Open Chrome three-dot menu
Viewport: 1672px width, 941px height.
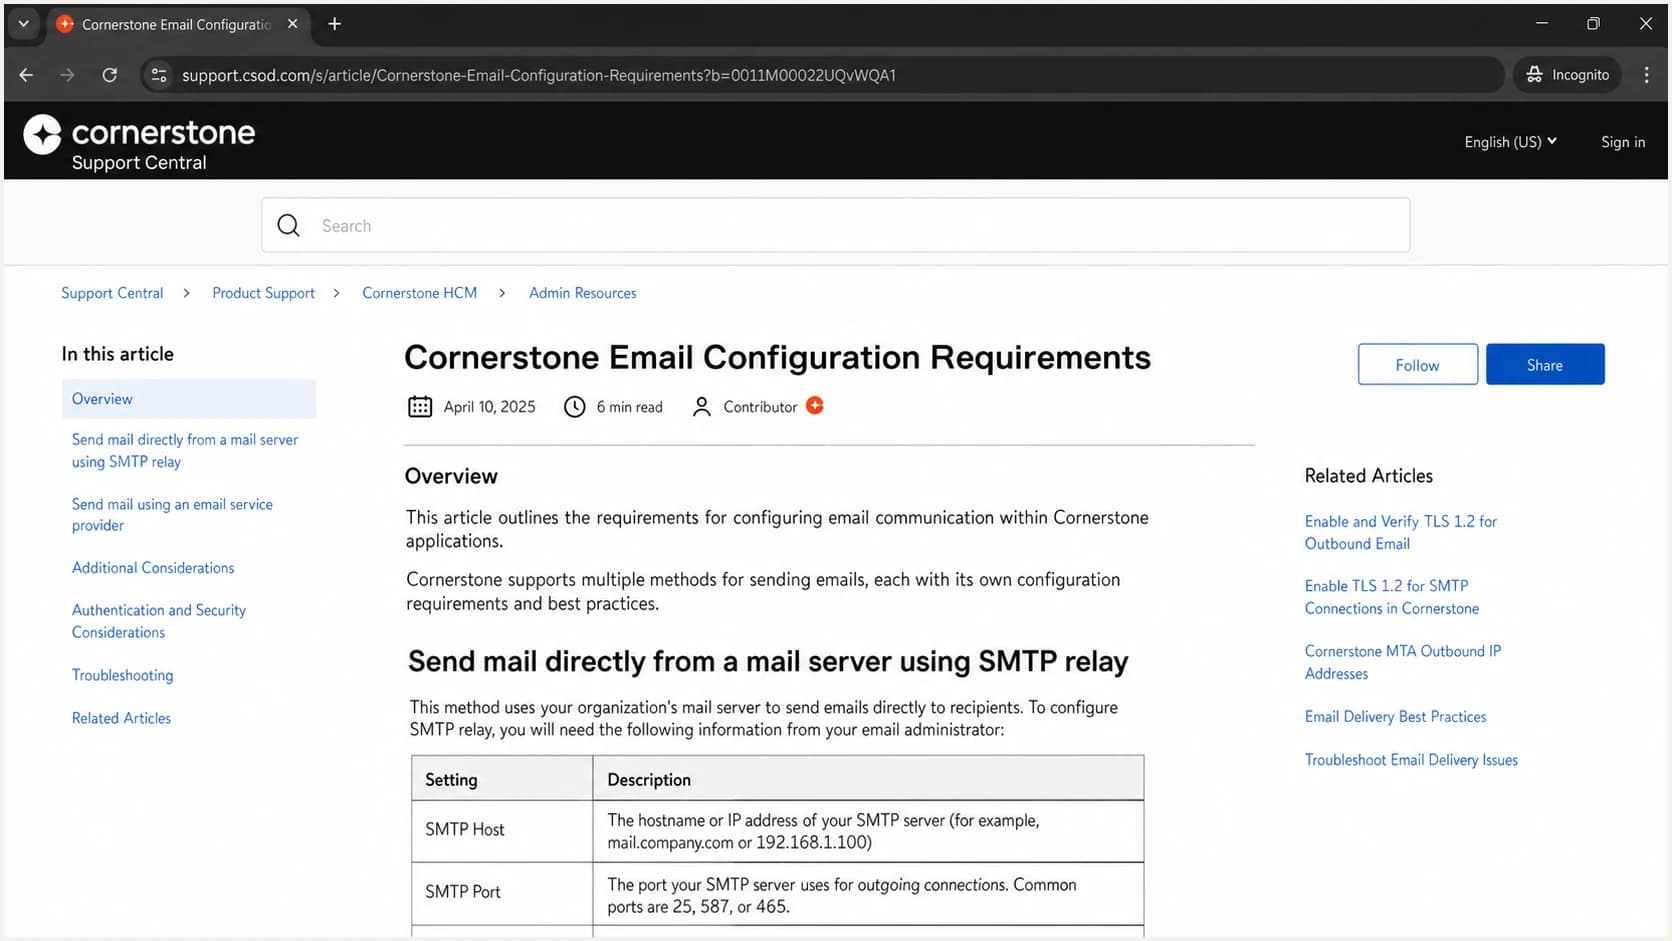tap(1646, 75)
